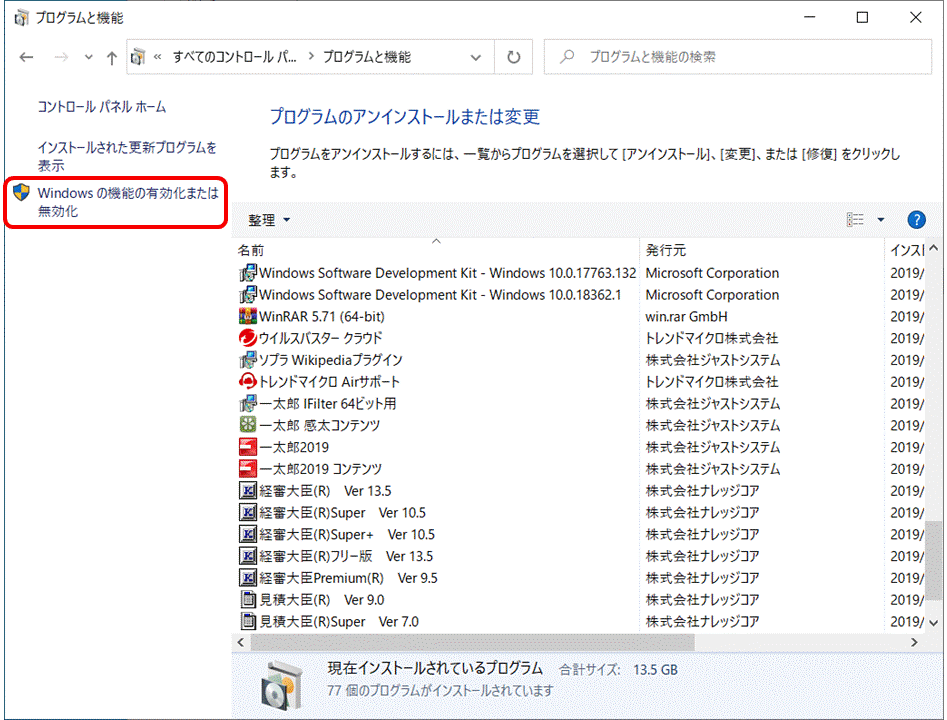Click the horizontal scrollbar thumb
The height and width of the screenshot is (720, 947).
473,642
